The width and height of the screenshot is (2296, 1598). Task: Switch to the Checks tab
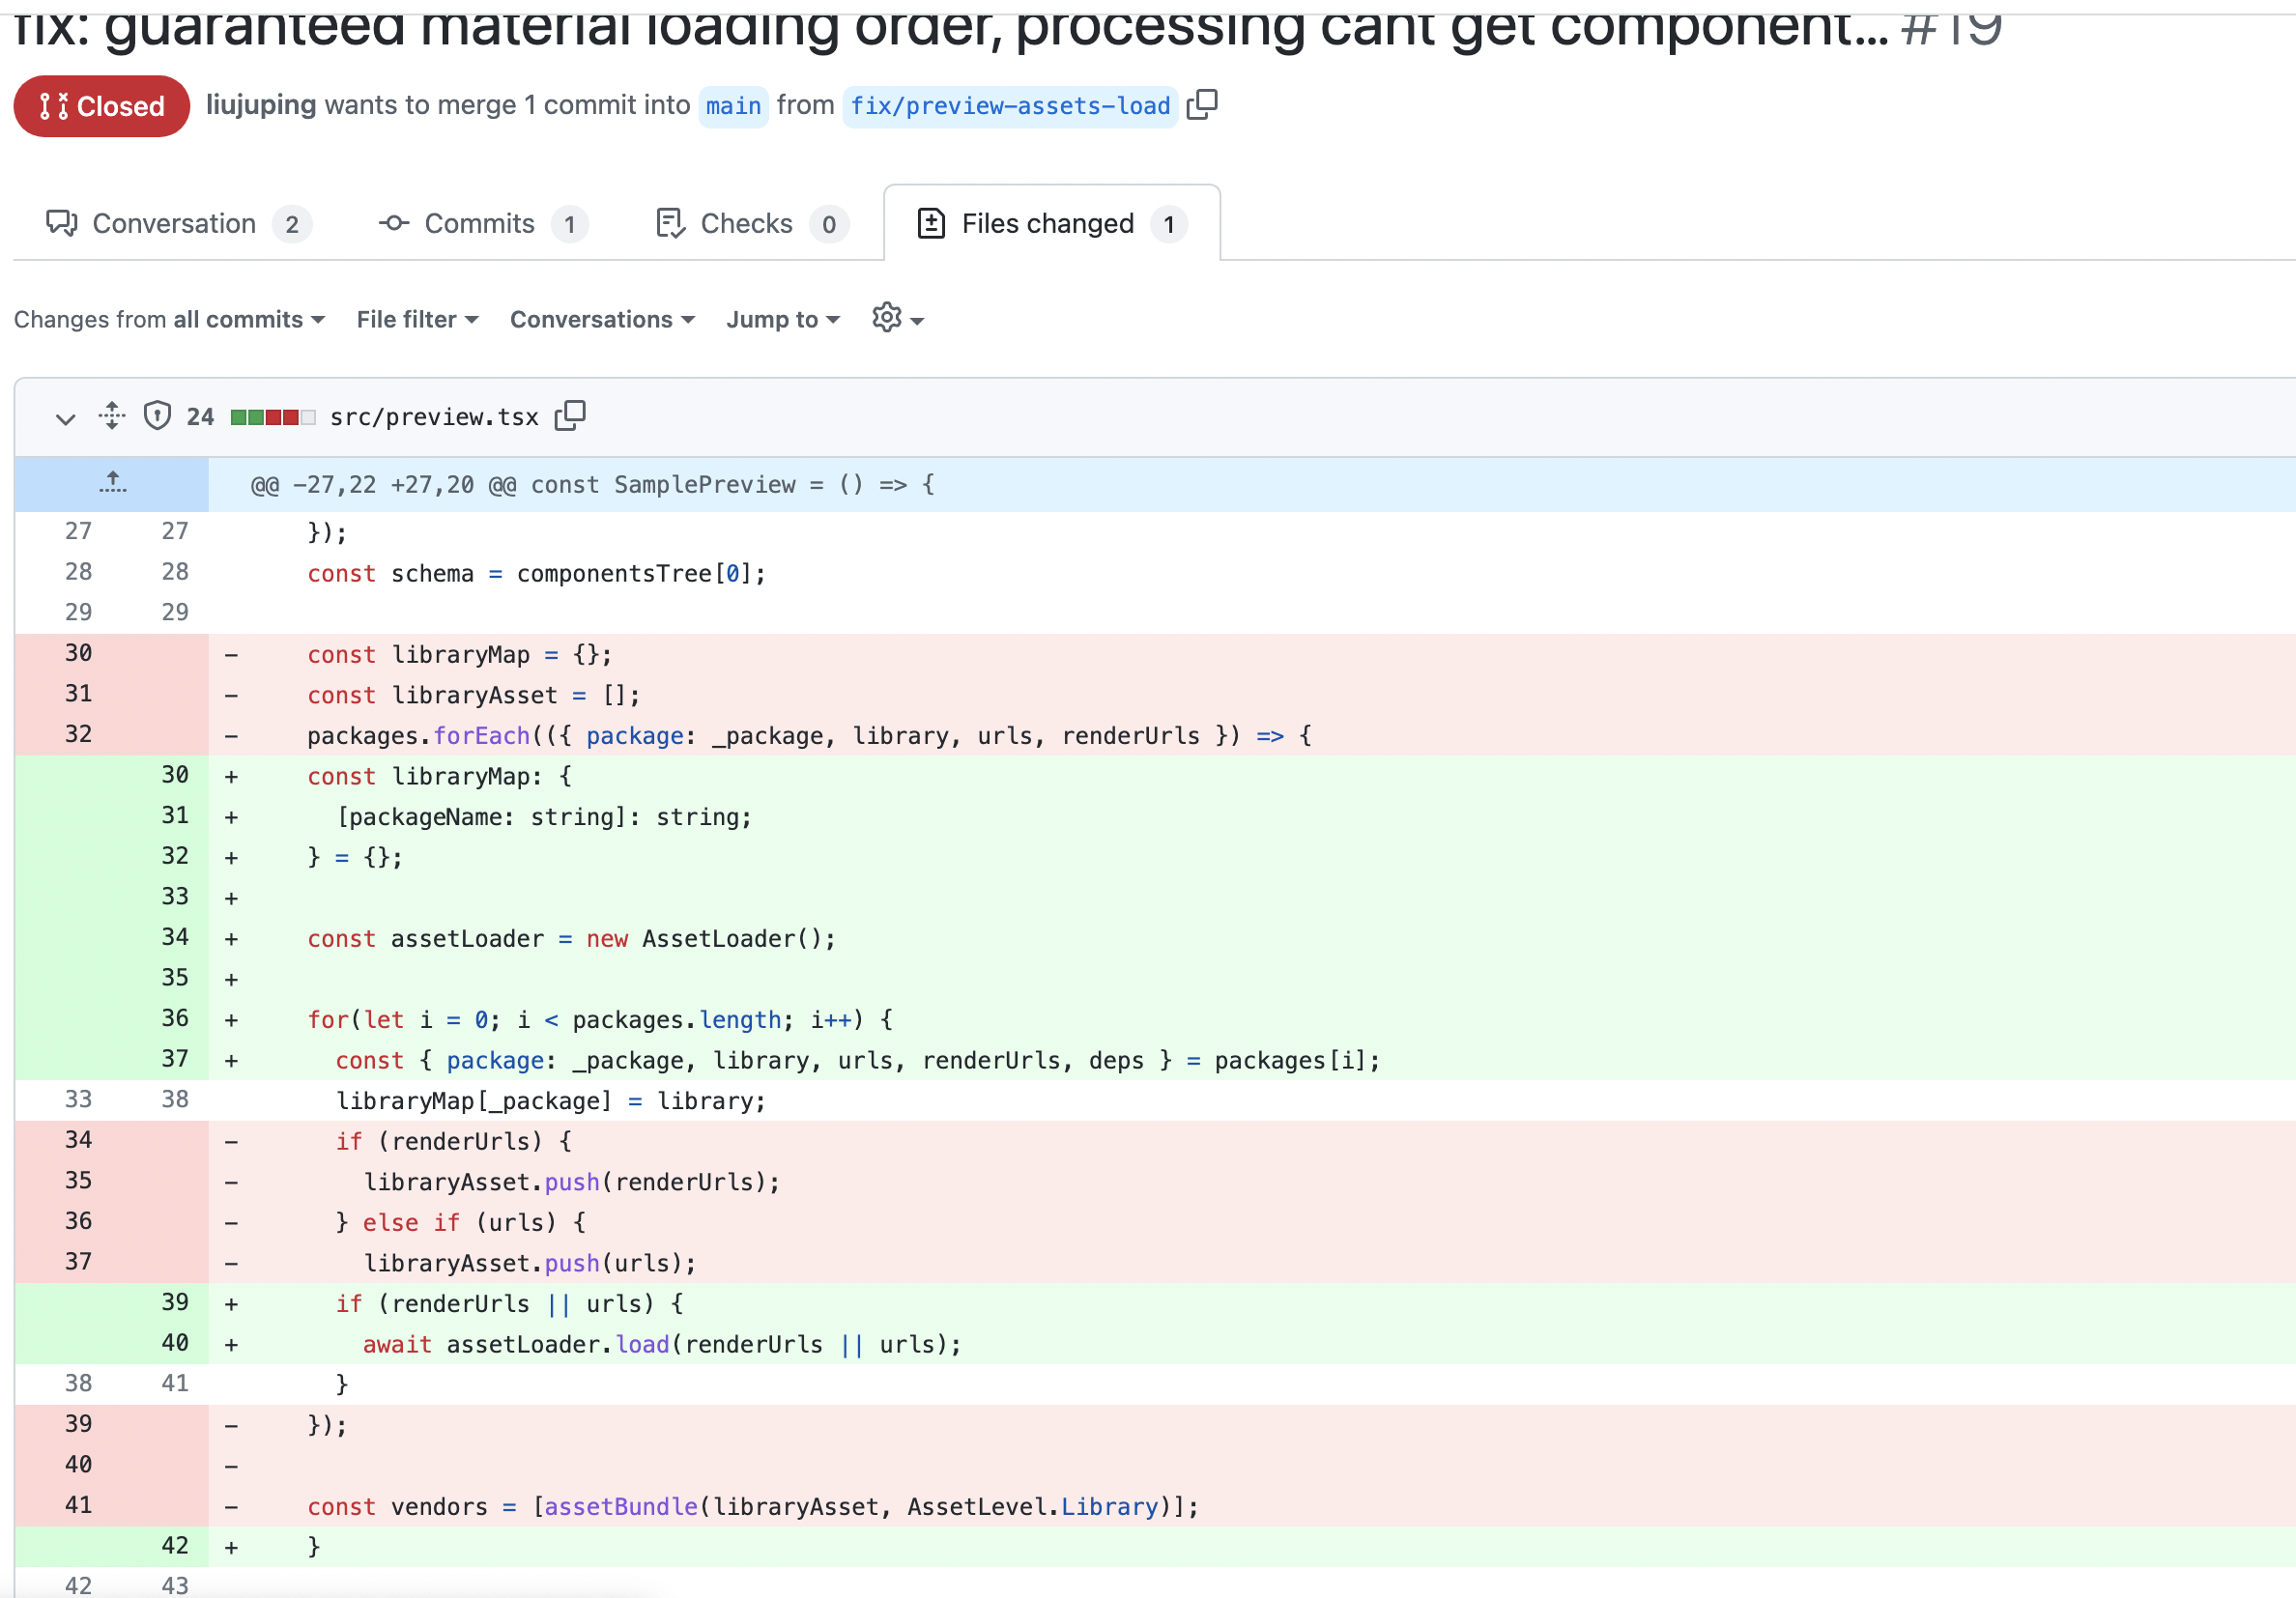pos(747,223)
